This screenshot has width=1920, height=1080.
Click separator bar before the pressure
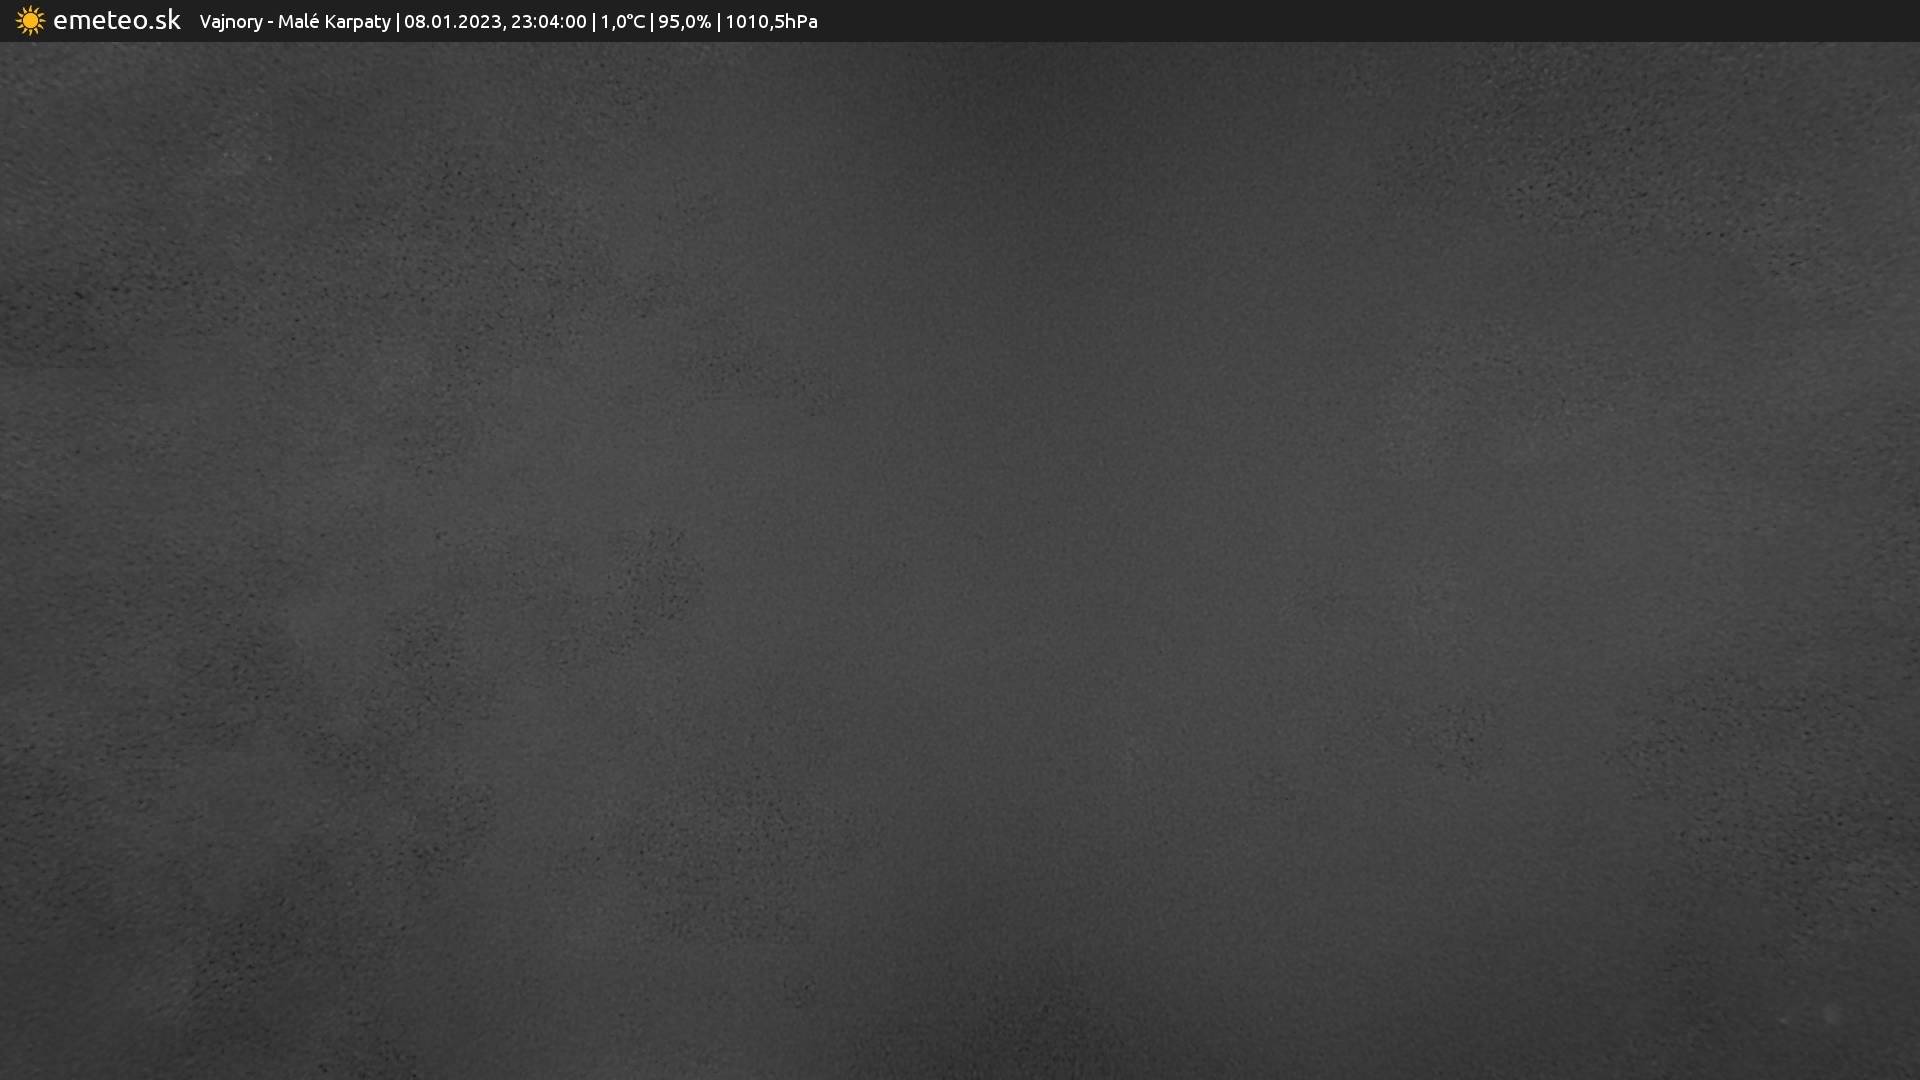(x=718, y=22)
